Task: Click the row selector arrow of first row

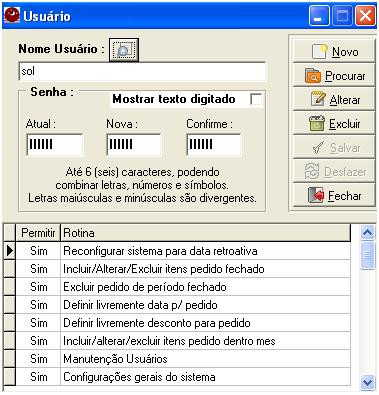Action: 10,251
